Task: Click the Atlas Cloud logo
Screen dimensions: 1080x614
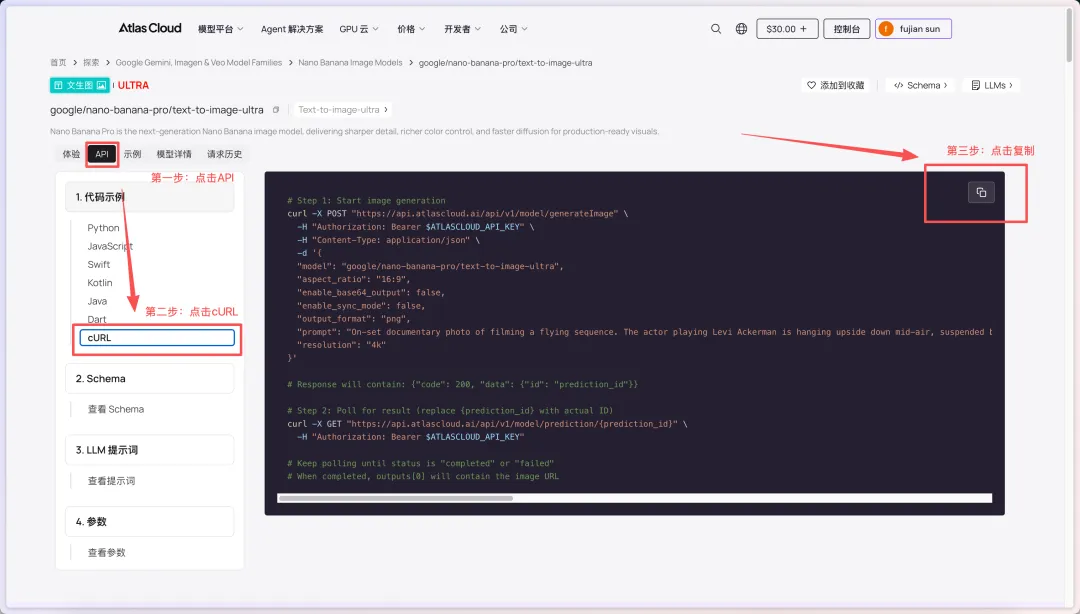Action: (149, 28)
